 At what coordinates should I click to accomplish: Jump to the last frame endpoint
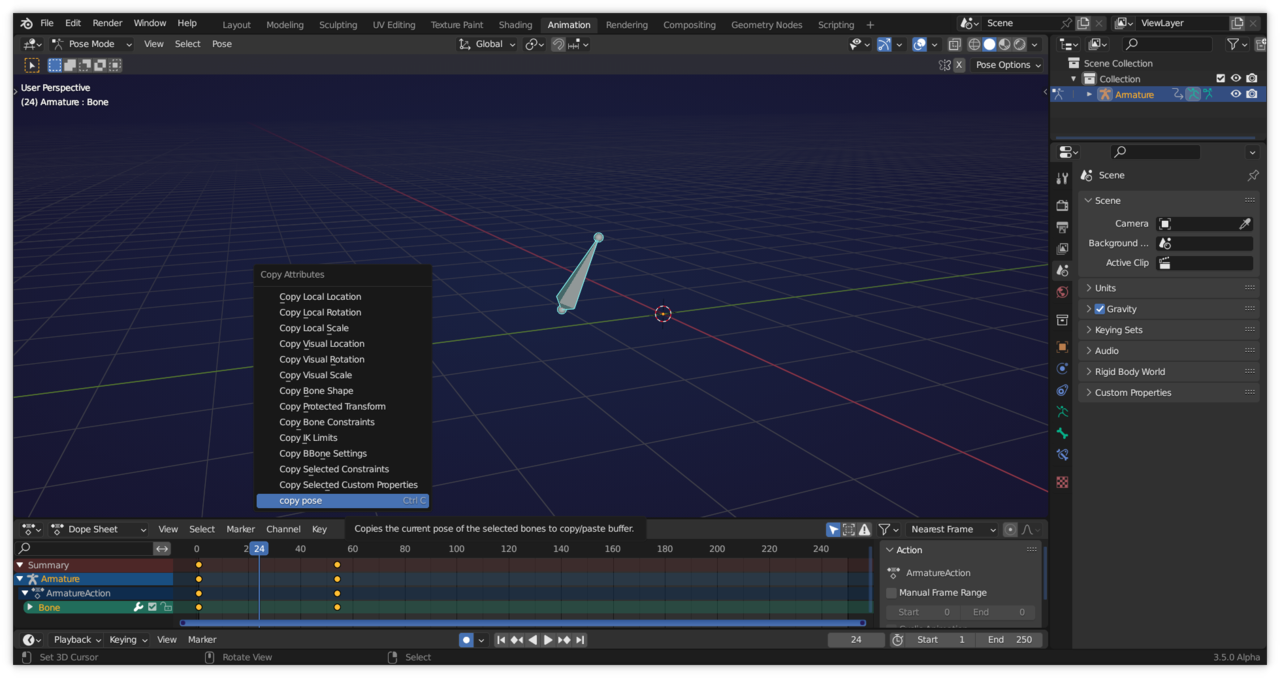click(580, 640)
